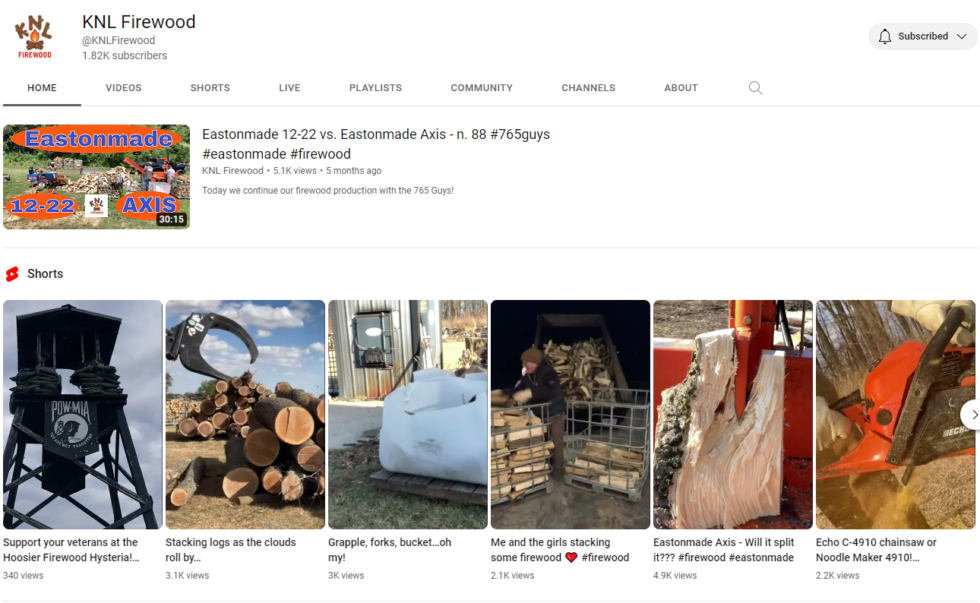Open the CHANNELS tab
980x603 pixels.
(x=588, y=88)
